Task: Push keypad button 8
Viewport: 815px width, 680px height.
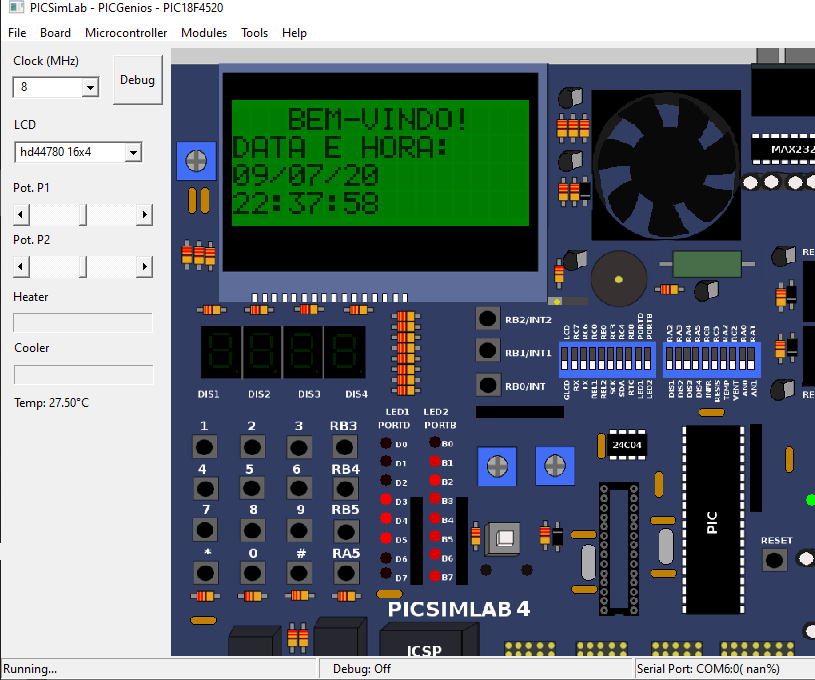Action: tap(252, 530)
